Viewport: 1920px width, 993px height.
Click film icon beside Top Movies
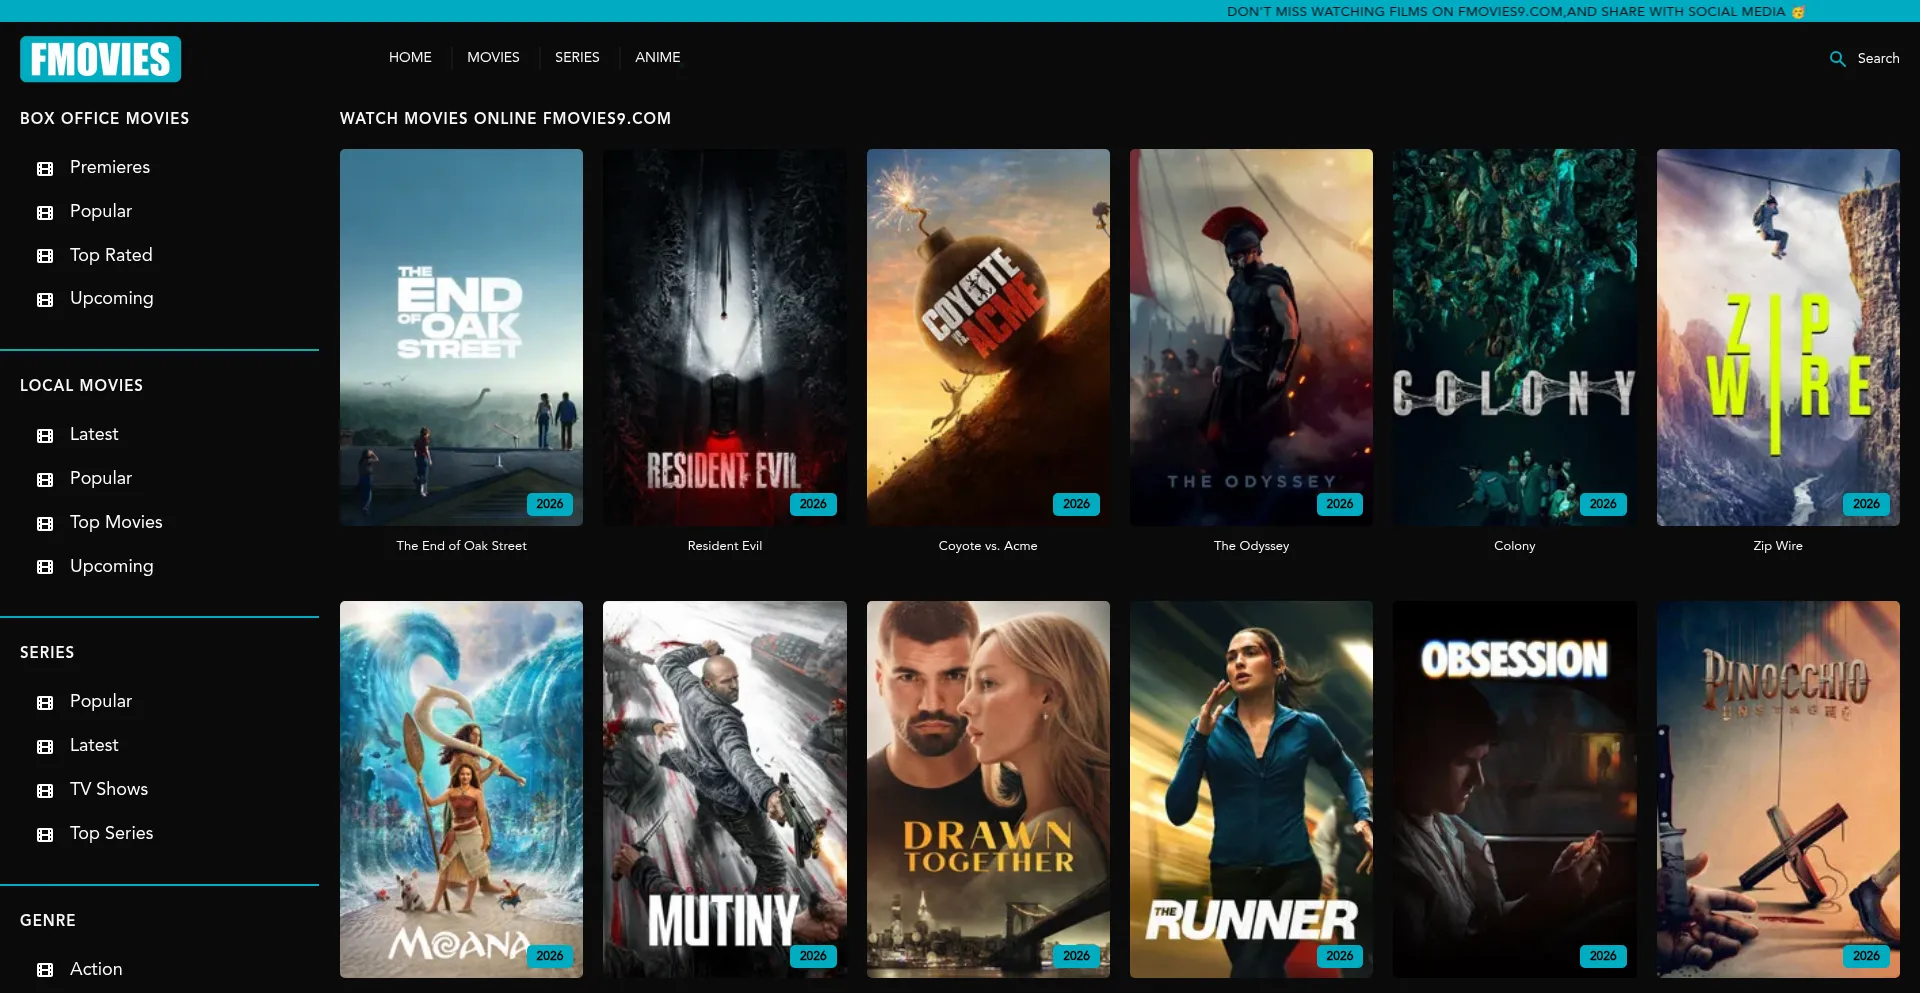(45, 524)
